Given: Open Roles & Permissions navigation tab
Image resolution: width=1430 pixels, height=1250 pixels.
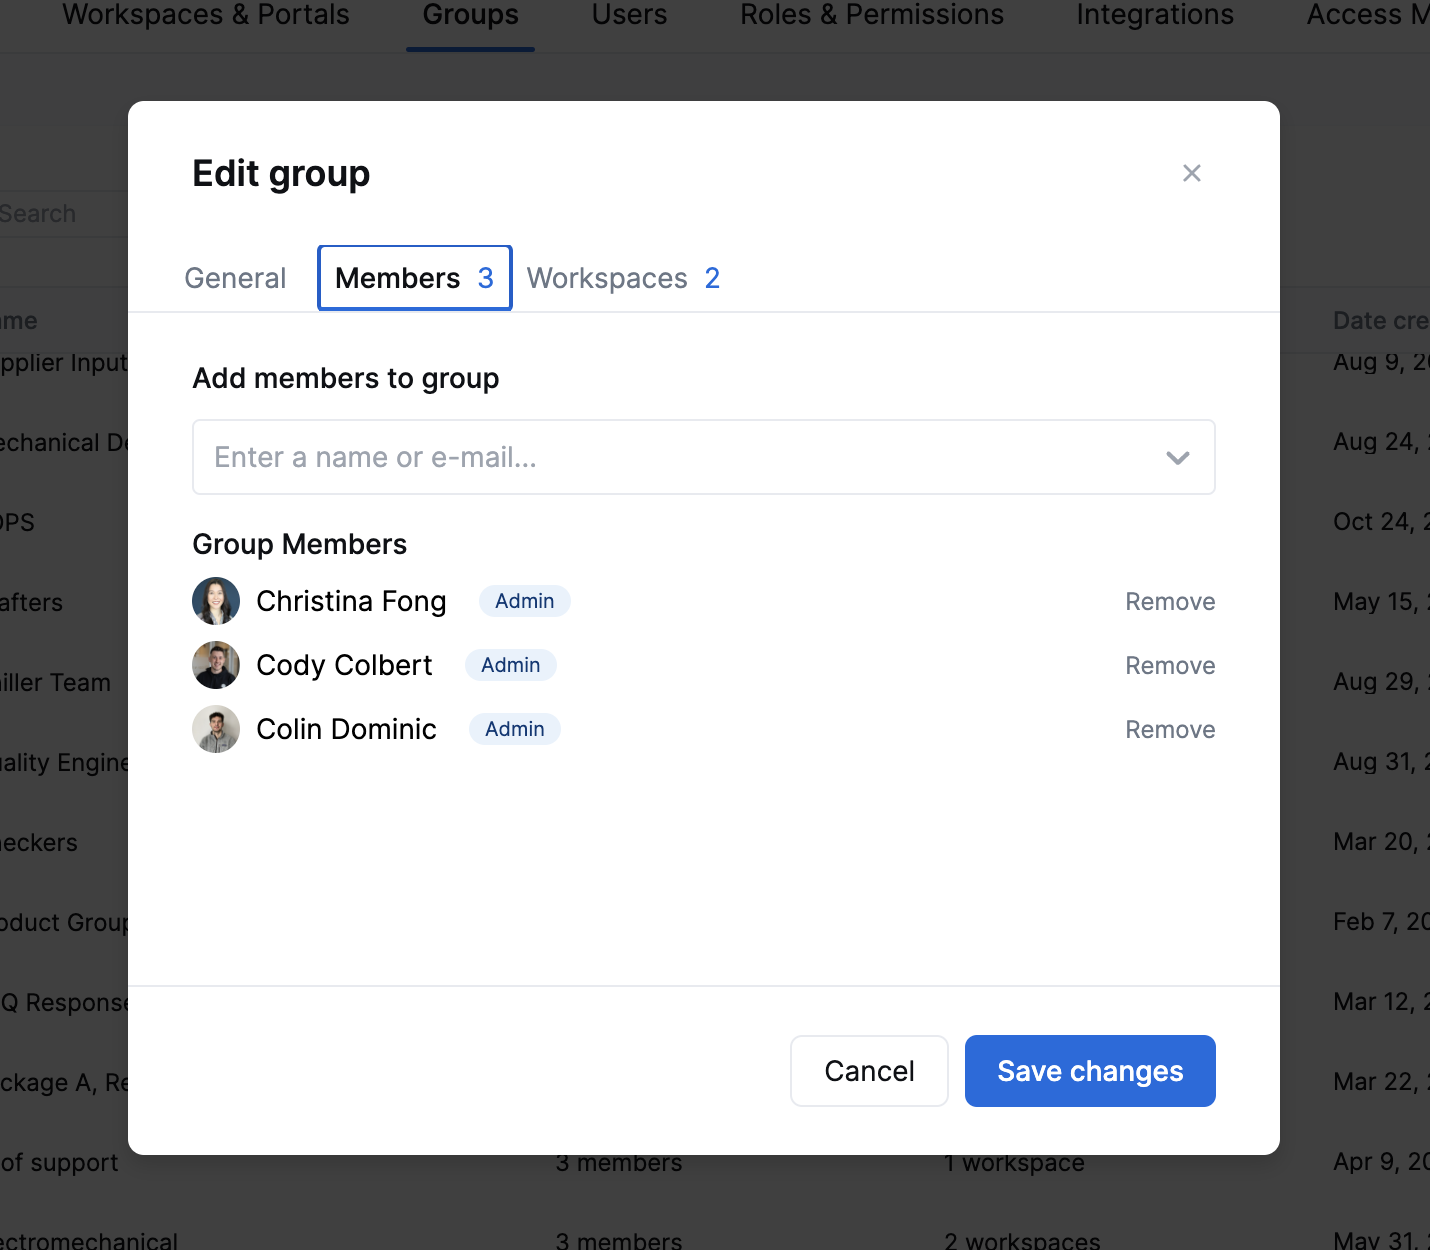Looking at the screenshot, I should click(872, 15).
